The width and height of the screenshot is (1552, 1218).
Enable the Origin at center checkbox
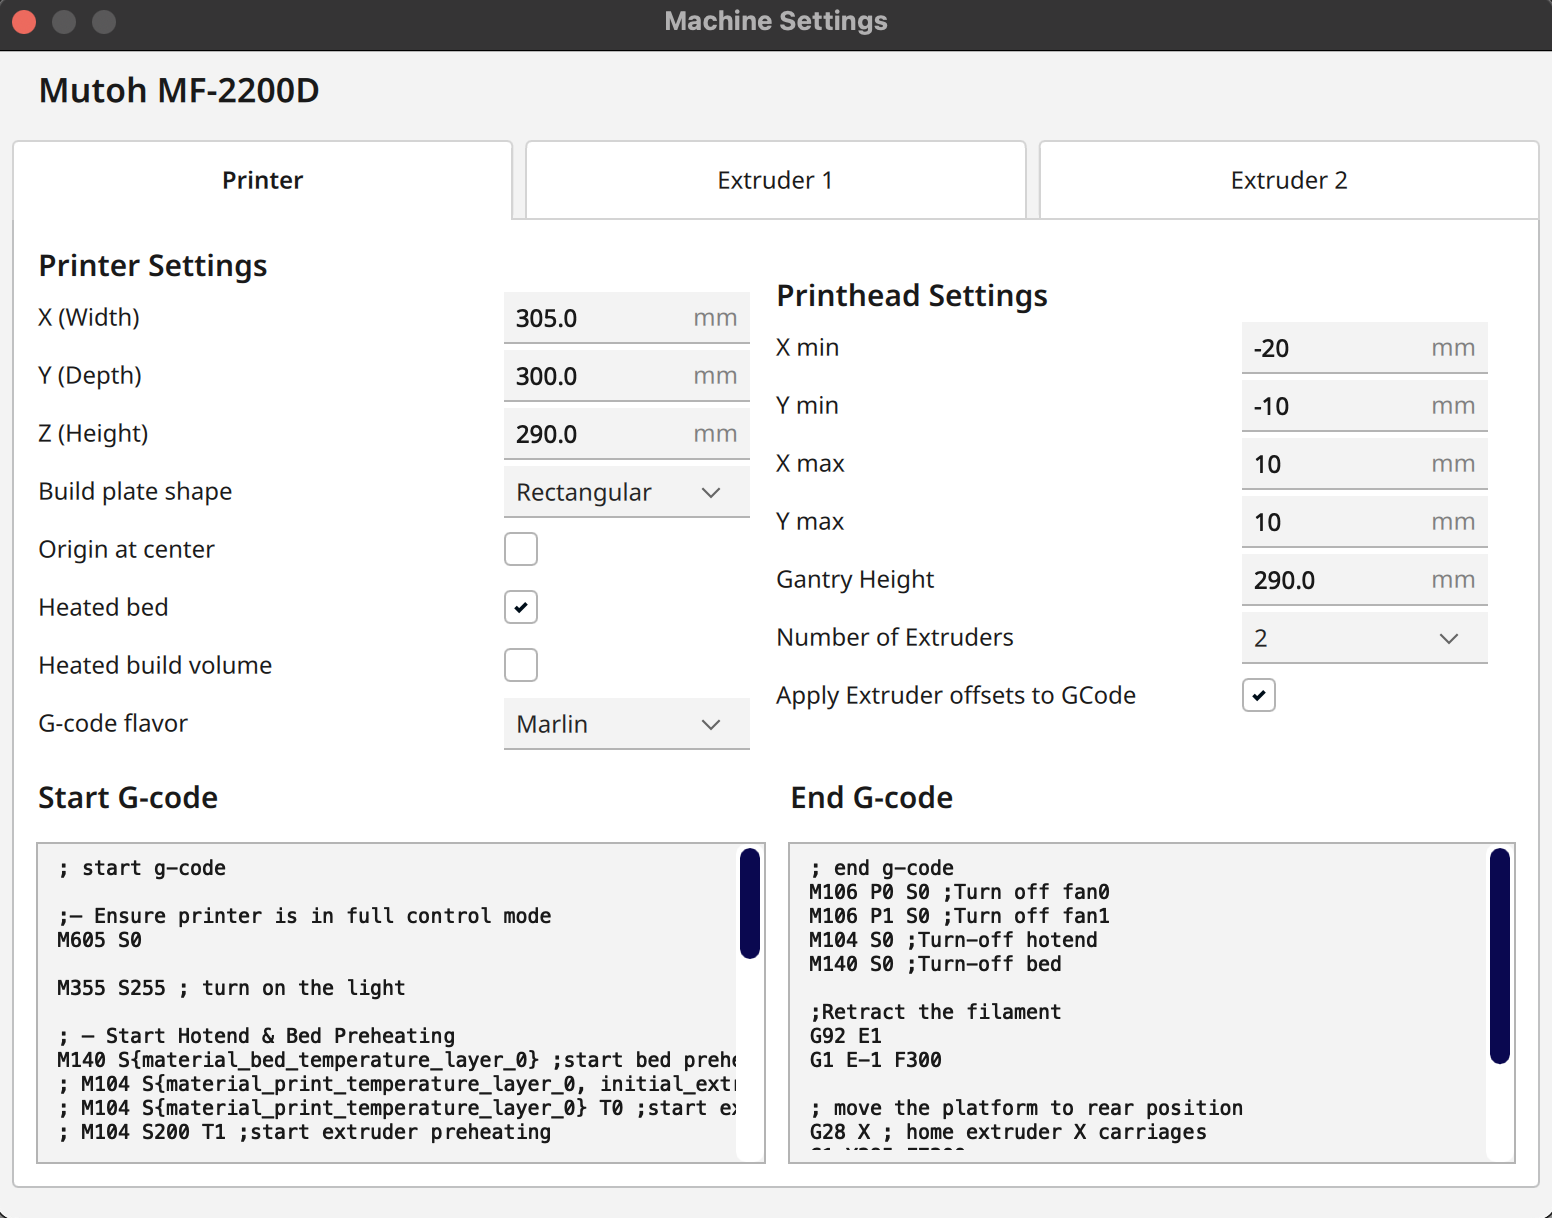(521, 549)
